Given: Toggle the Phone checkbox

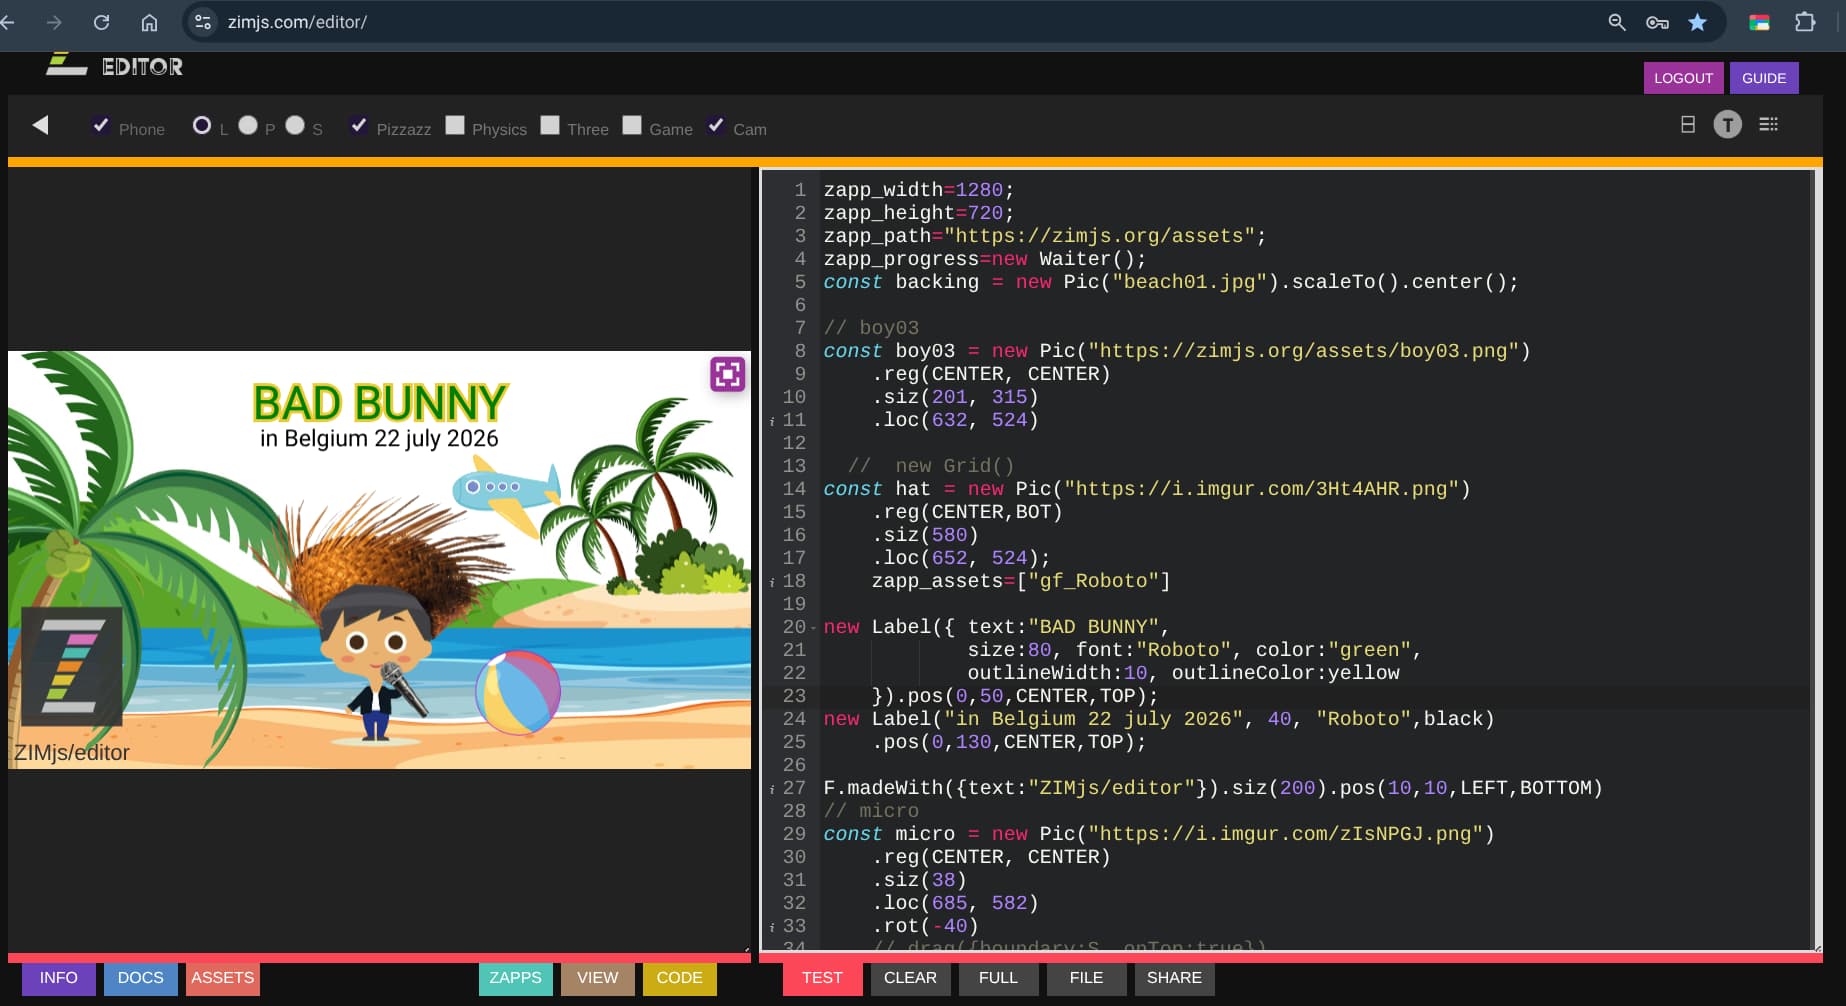Looking at the screenshot, I should click(101, 125).
